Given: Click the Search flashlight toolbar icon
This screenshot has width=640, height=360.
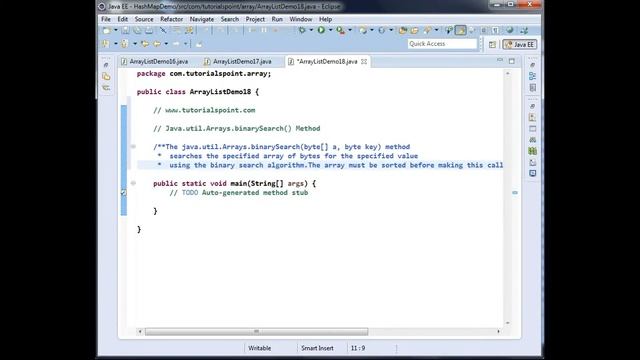Looking at the screenshot, I should [x=427, y=30].
